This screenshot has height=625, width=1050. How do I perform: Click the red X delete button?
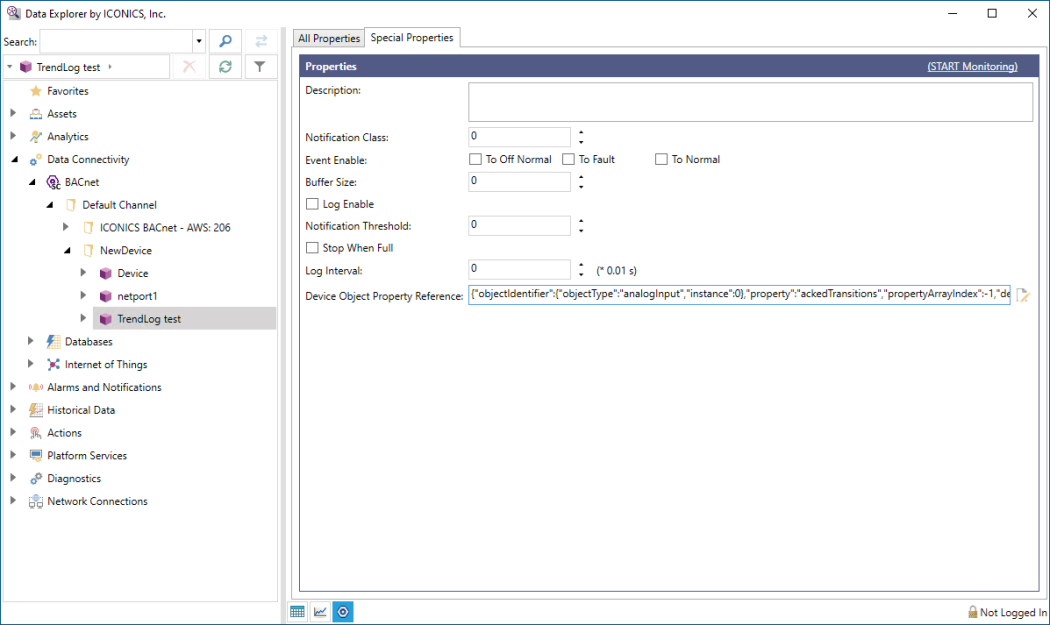[x=190, y=66]
